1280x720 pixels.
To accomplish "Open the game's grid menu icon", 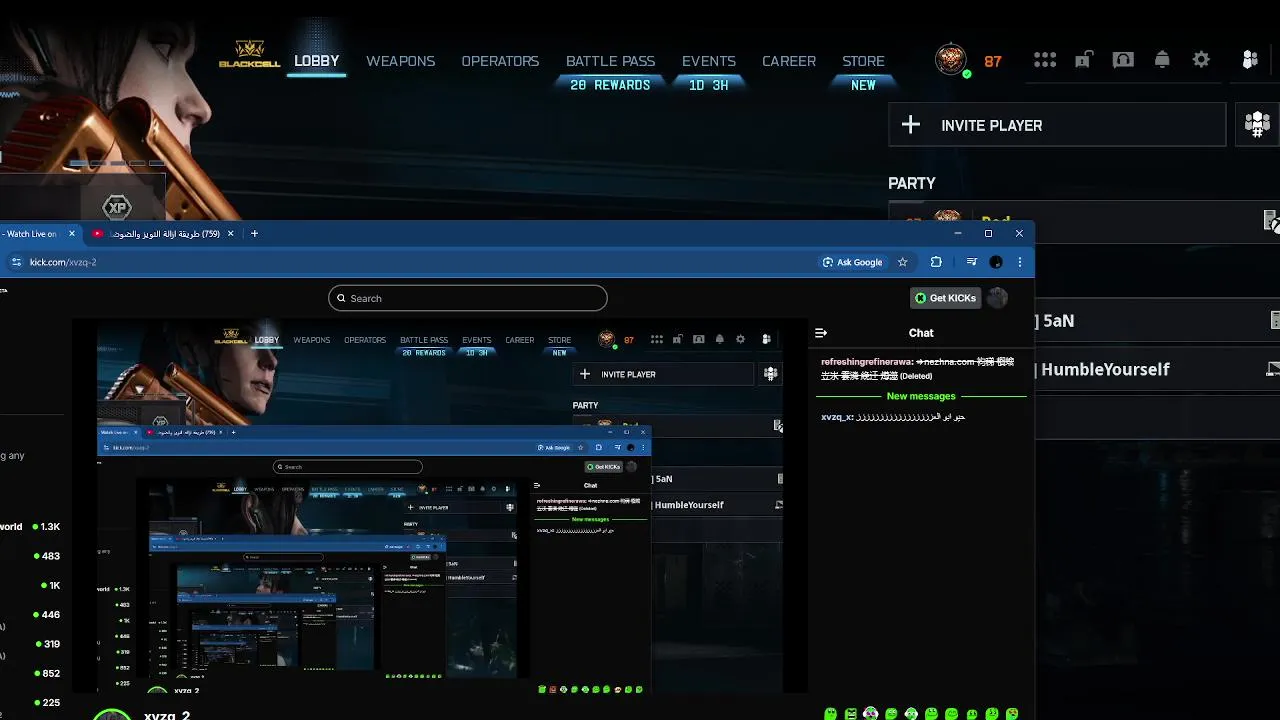I will (1045, 61).
